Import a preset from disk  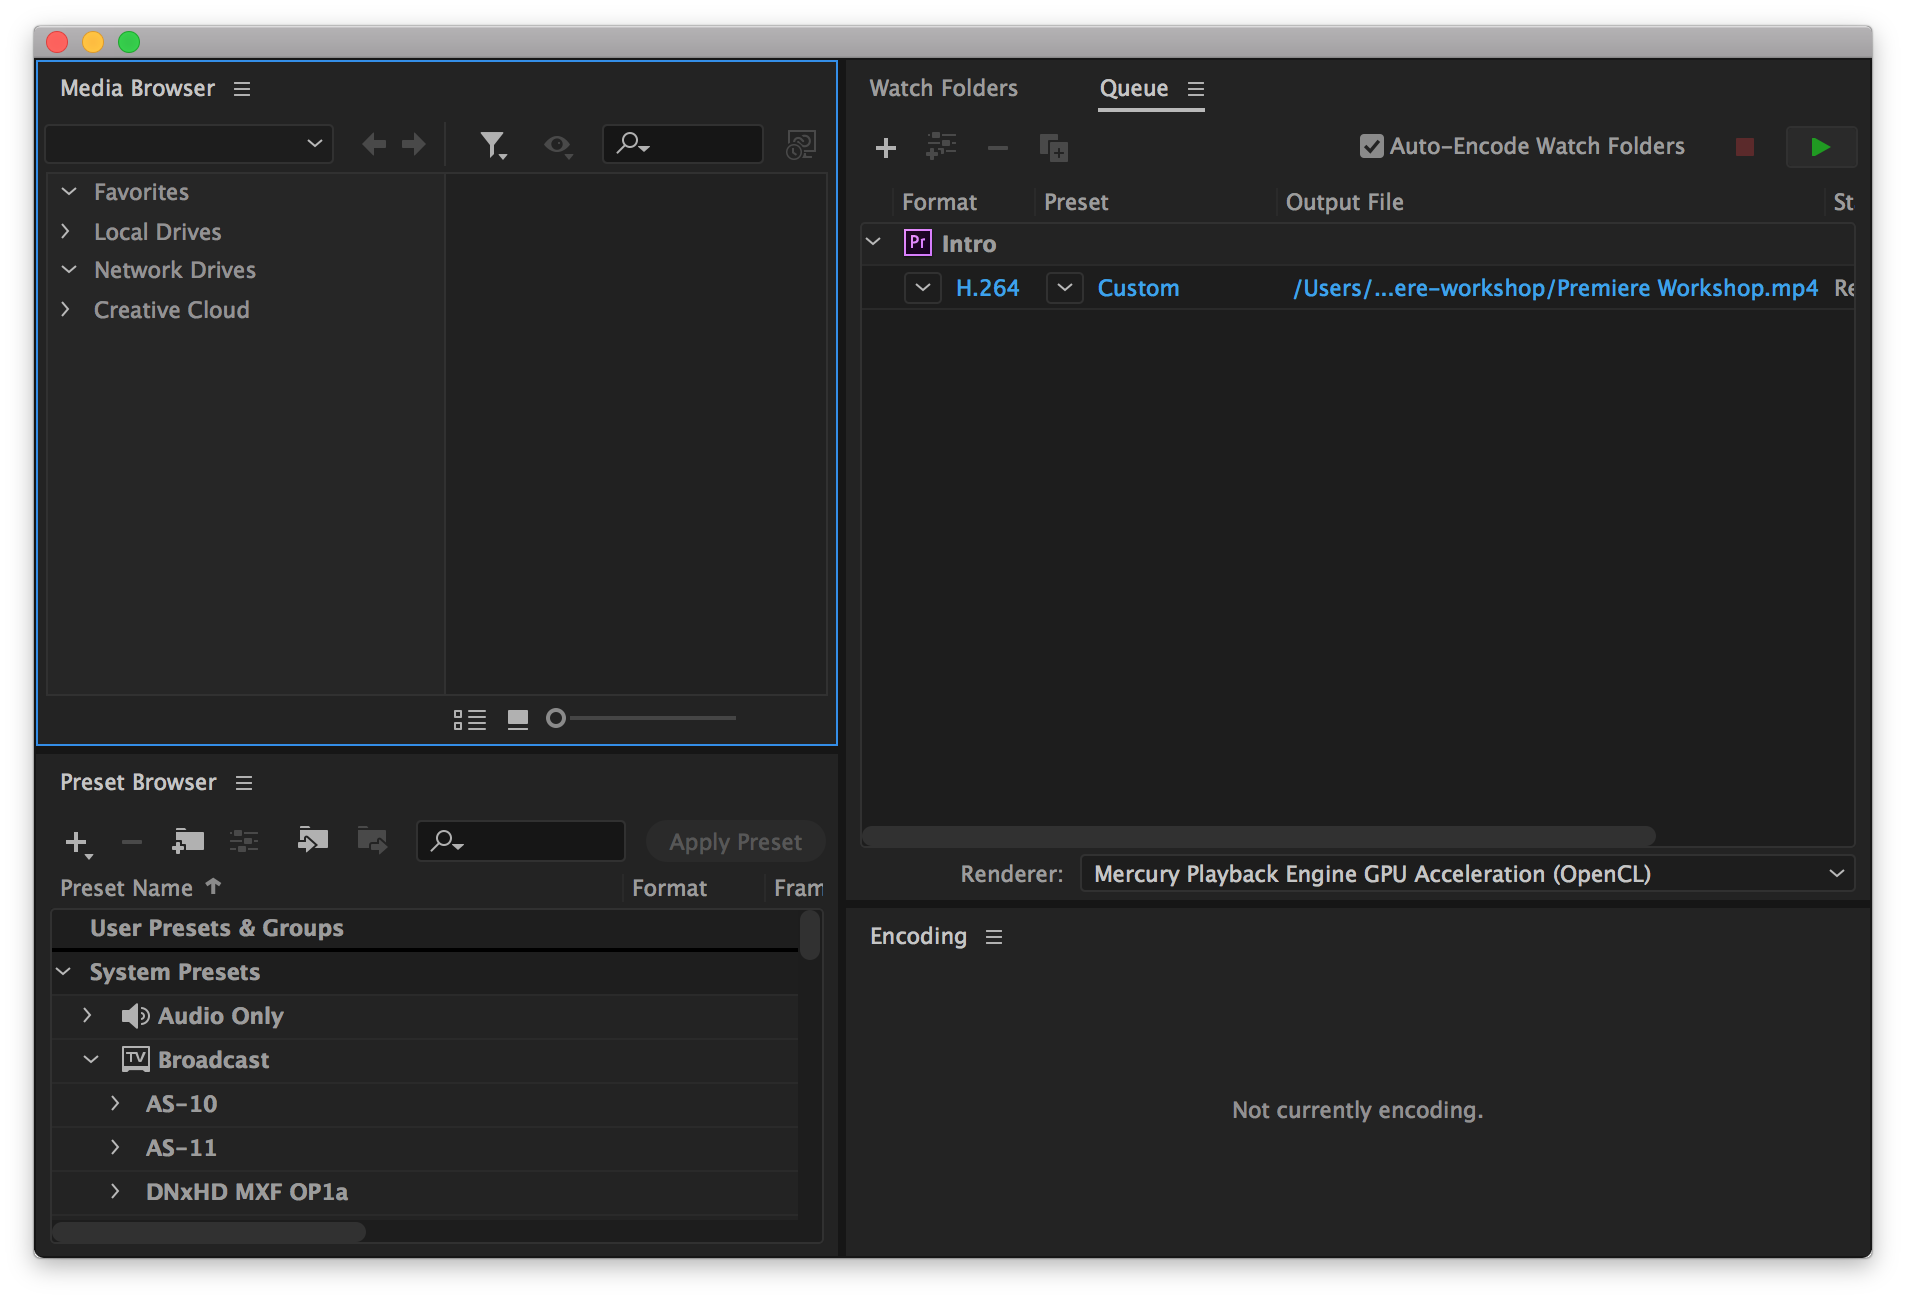point(313,841)
